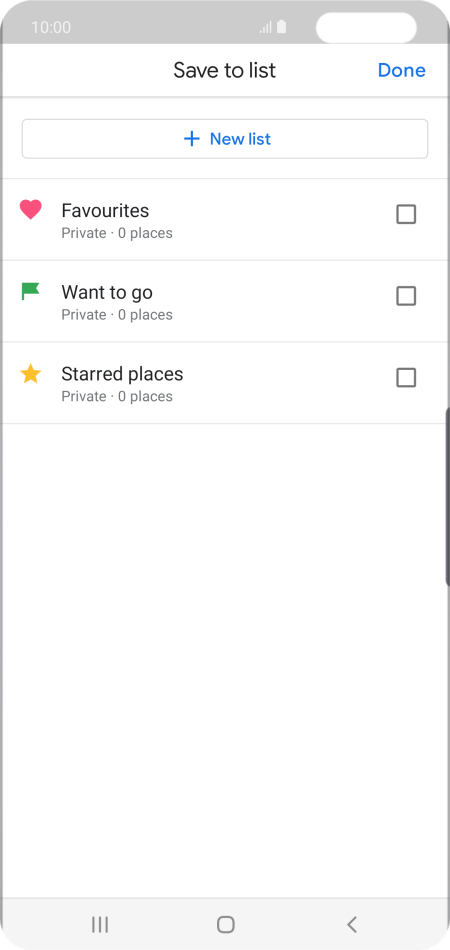This screenshot has width=450, height=950.
Task: Check the Favourites list checkbox
Action: 406,214
